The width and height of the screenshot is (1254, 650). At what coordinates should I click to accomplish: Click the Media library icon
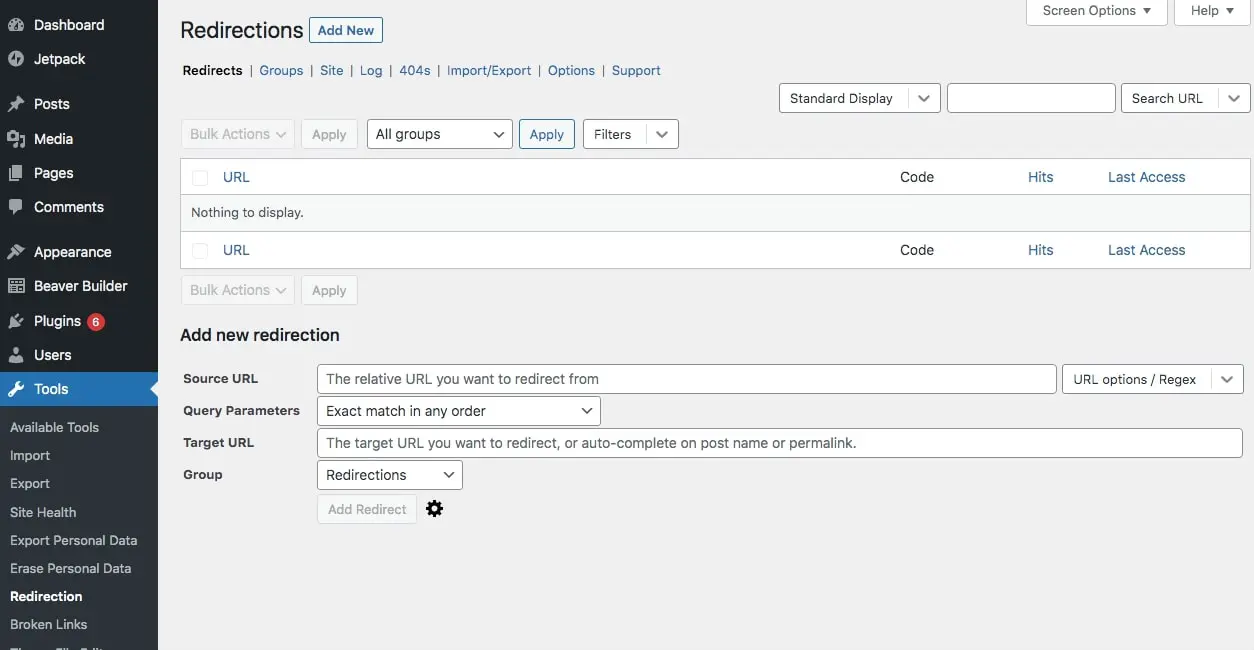(16, 139)
